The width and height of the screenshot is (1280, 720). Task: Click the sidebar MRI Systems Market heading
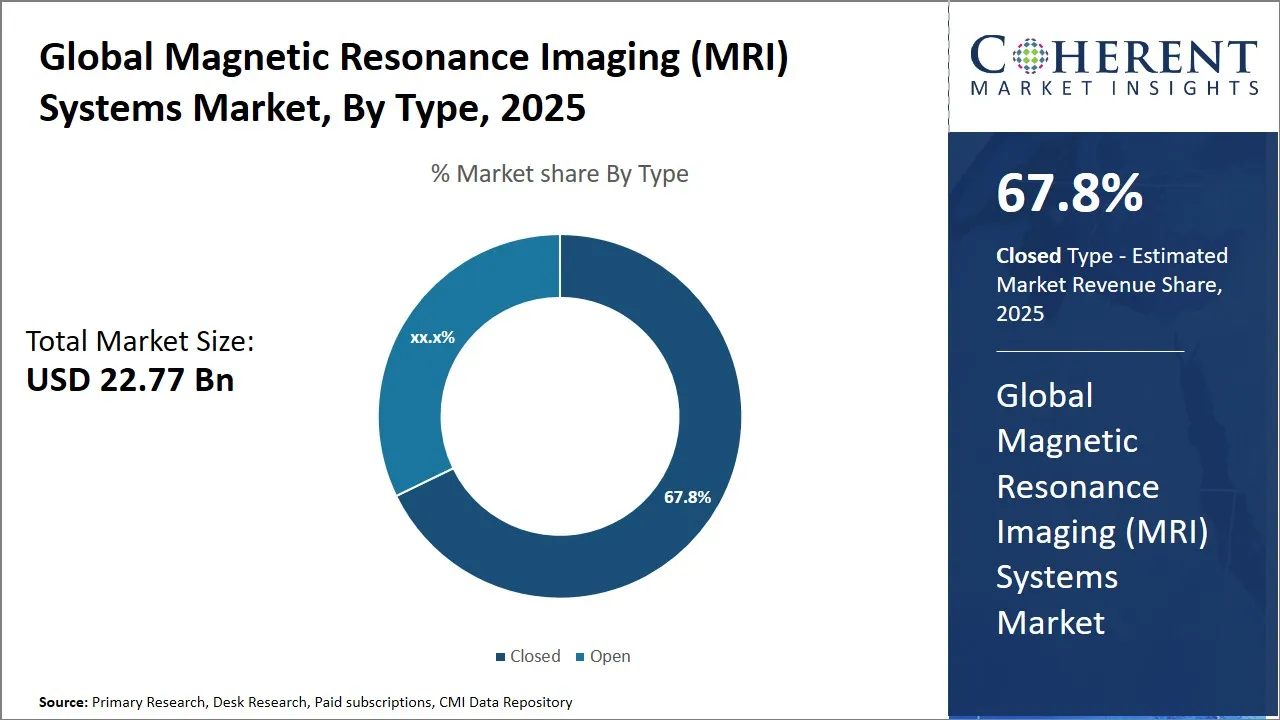coord(1102,509)
